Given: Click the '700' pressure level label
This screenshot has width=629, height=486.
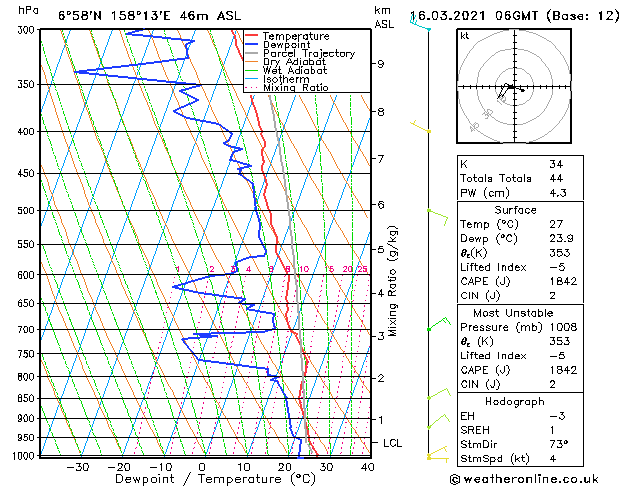Looking at the screenshot, I should pyautogui.click(x=28, y=330).
